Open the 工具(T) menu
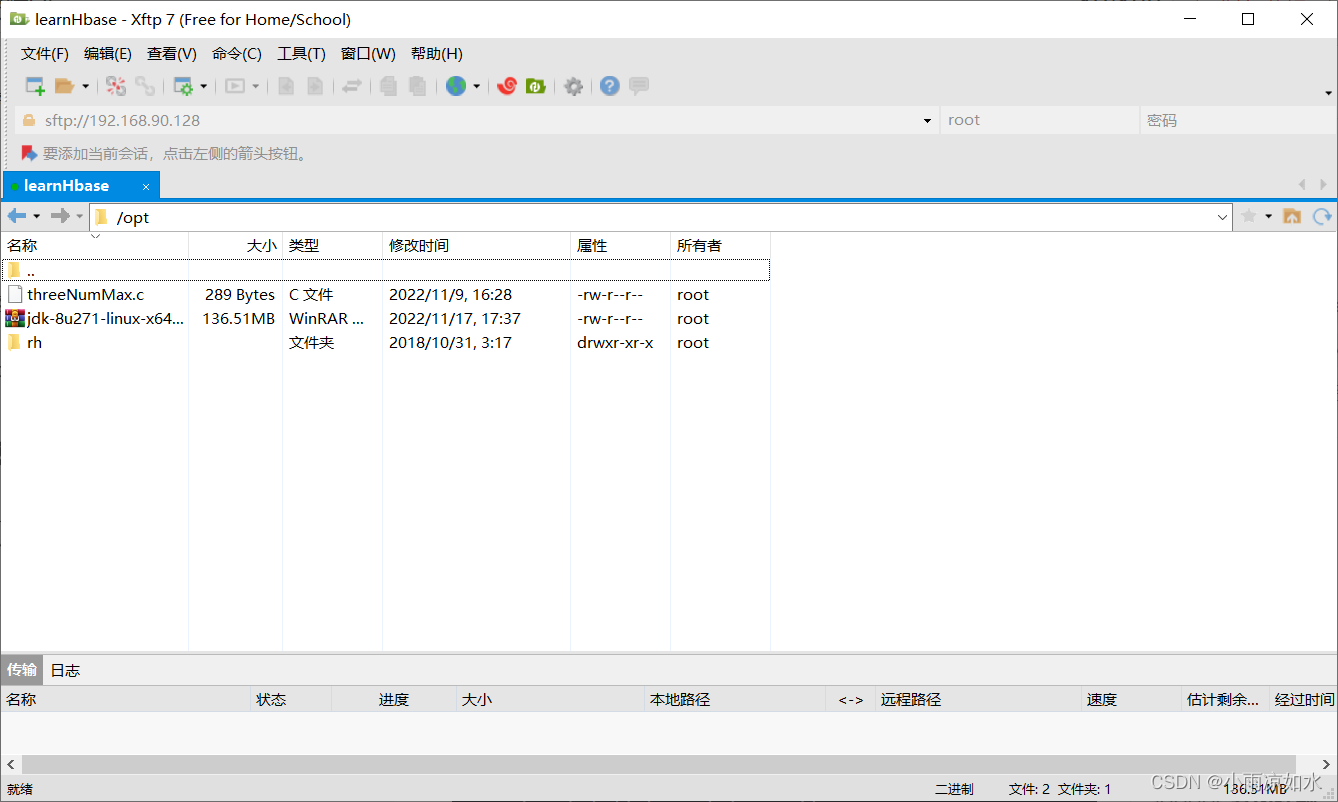The height and width of the screenshot is (802, 1338). (301, 54)
